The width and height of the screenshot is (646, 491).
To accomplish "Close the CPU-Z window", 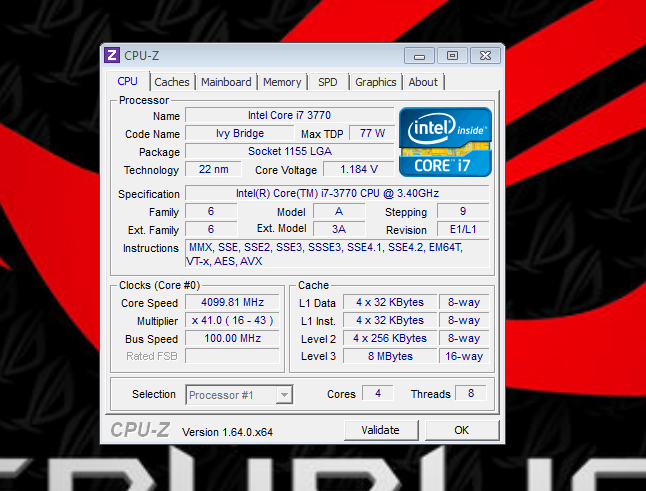I will [485, 56].
